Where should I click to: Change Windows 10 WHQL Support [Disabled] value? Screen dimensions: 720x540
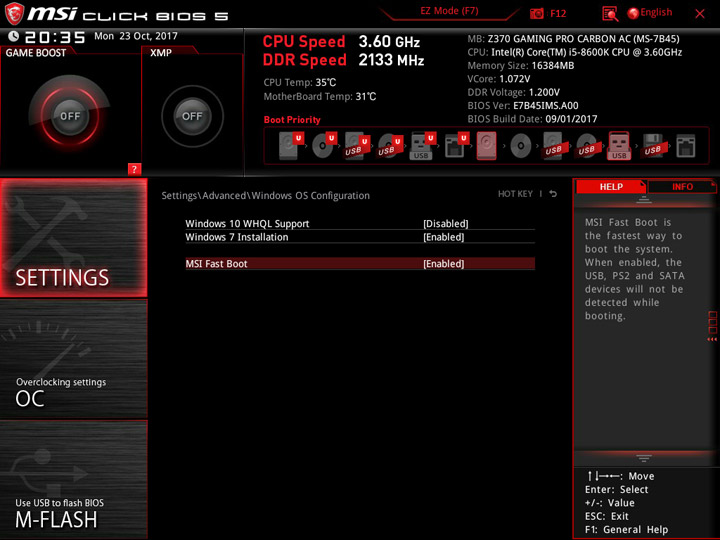[445, 224]
